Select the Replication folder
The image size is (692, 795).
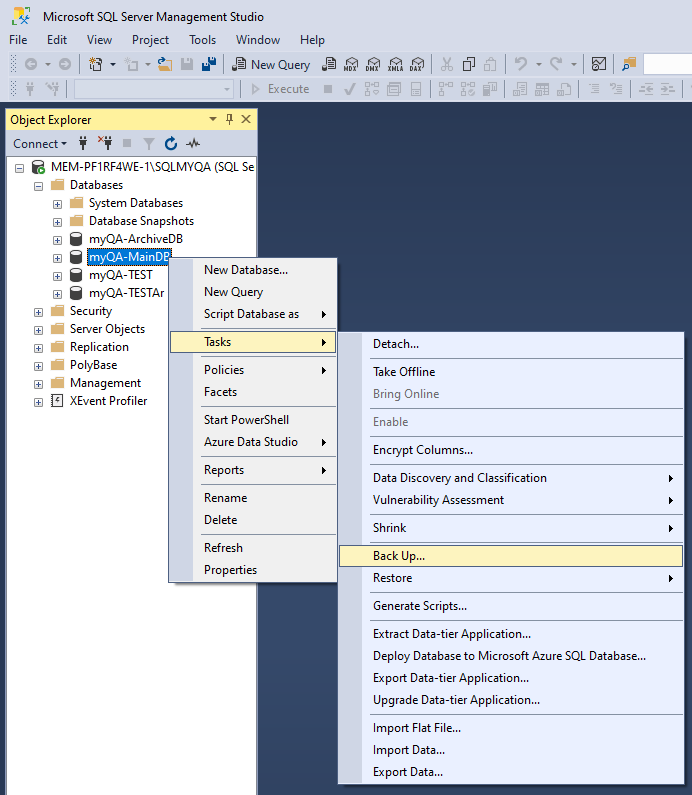point(99,347)
